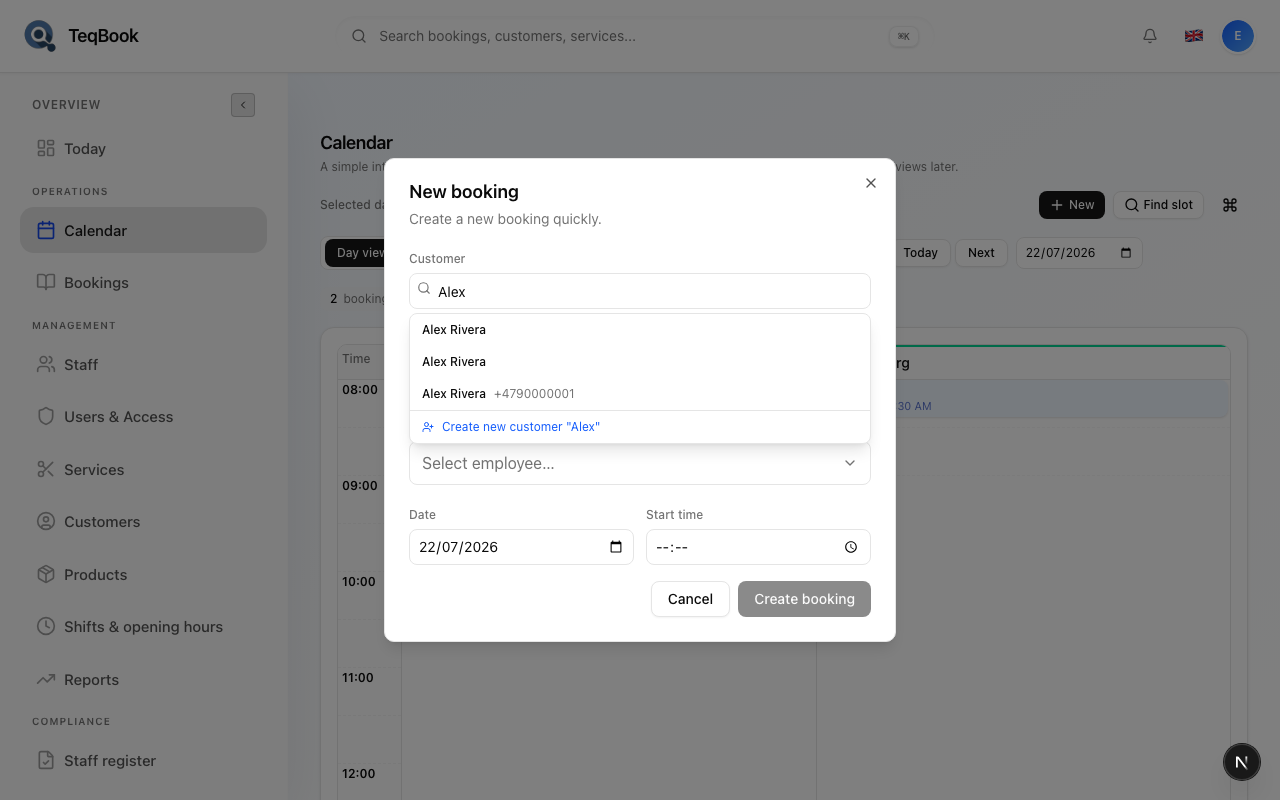Screen dimensions: 1280x800
Task: Click the Bookings book icon
Action: (x=46, y=282)
